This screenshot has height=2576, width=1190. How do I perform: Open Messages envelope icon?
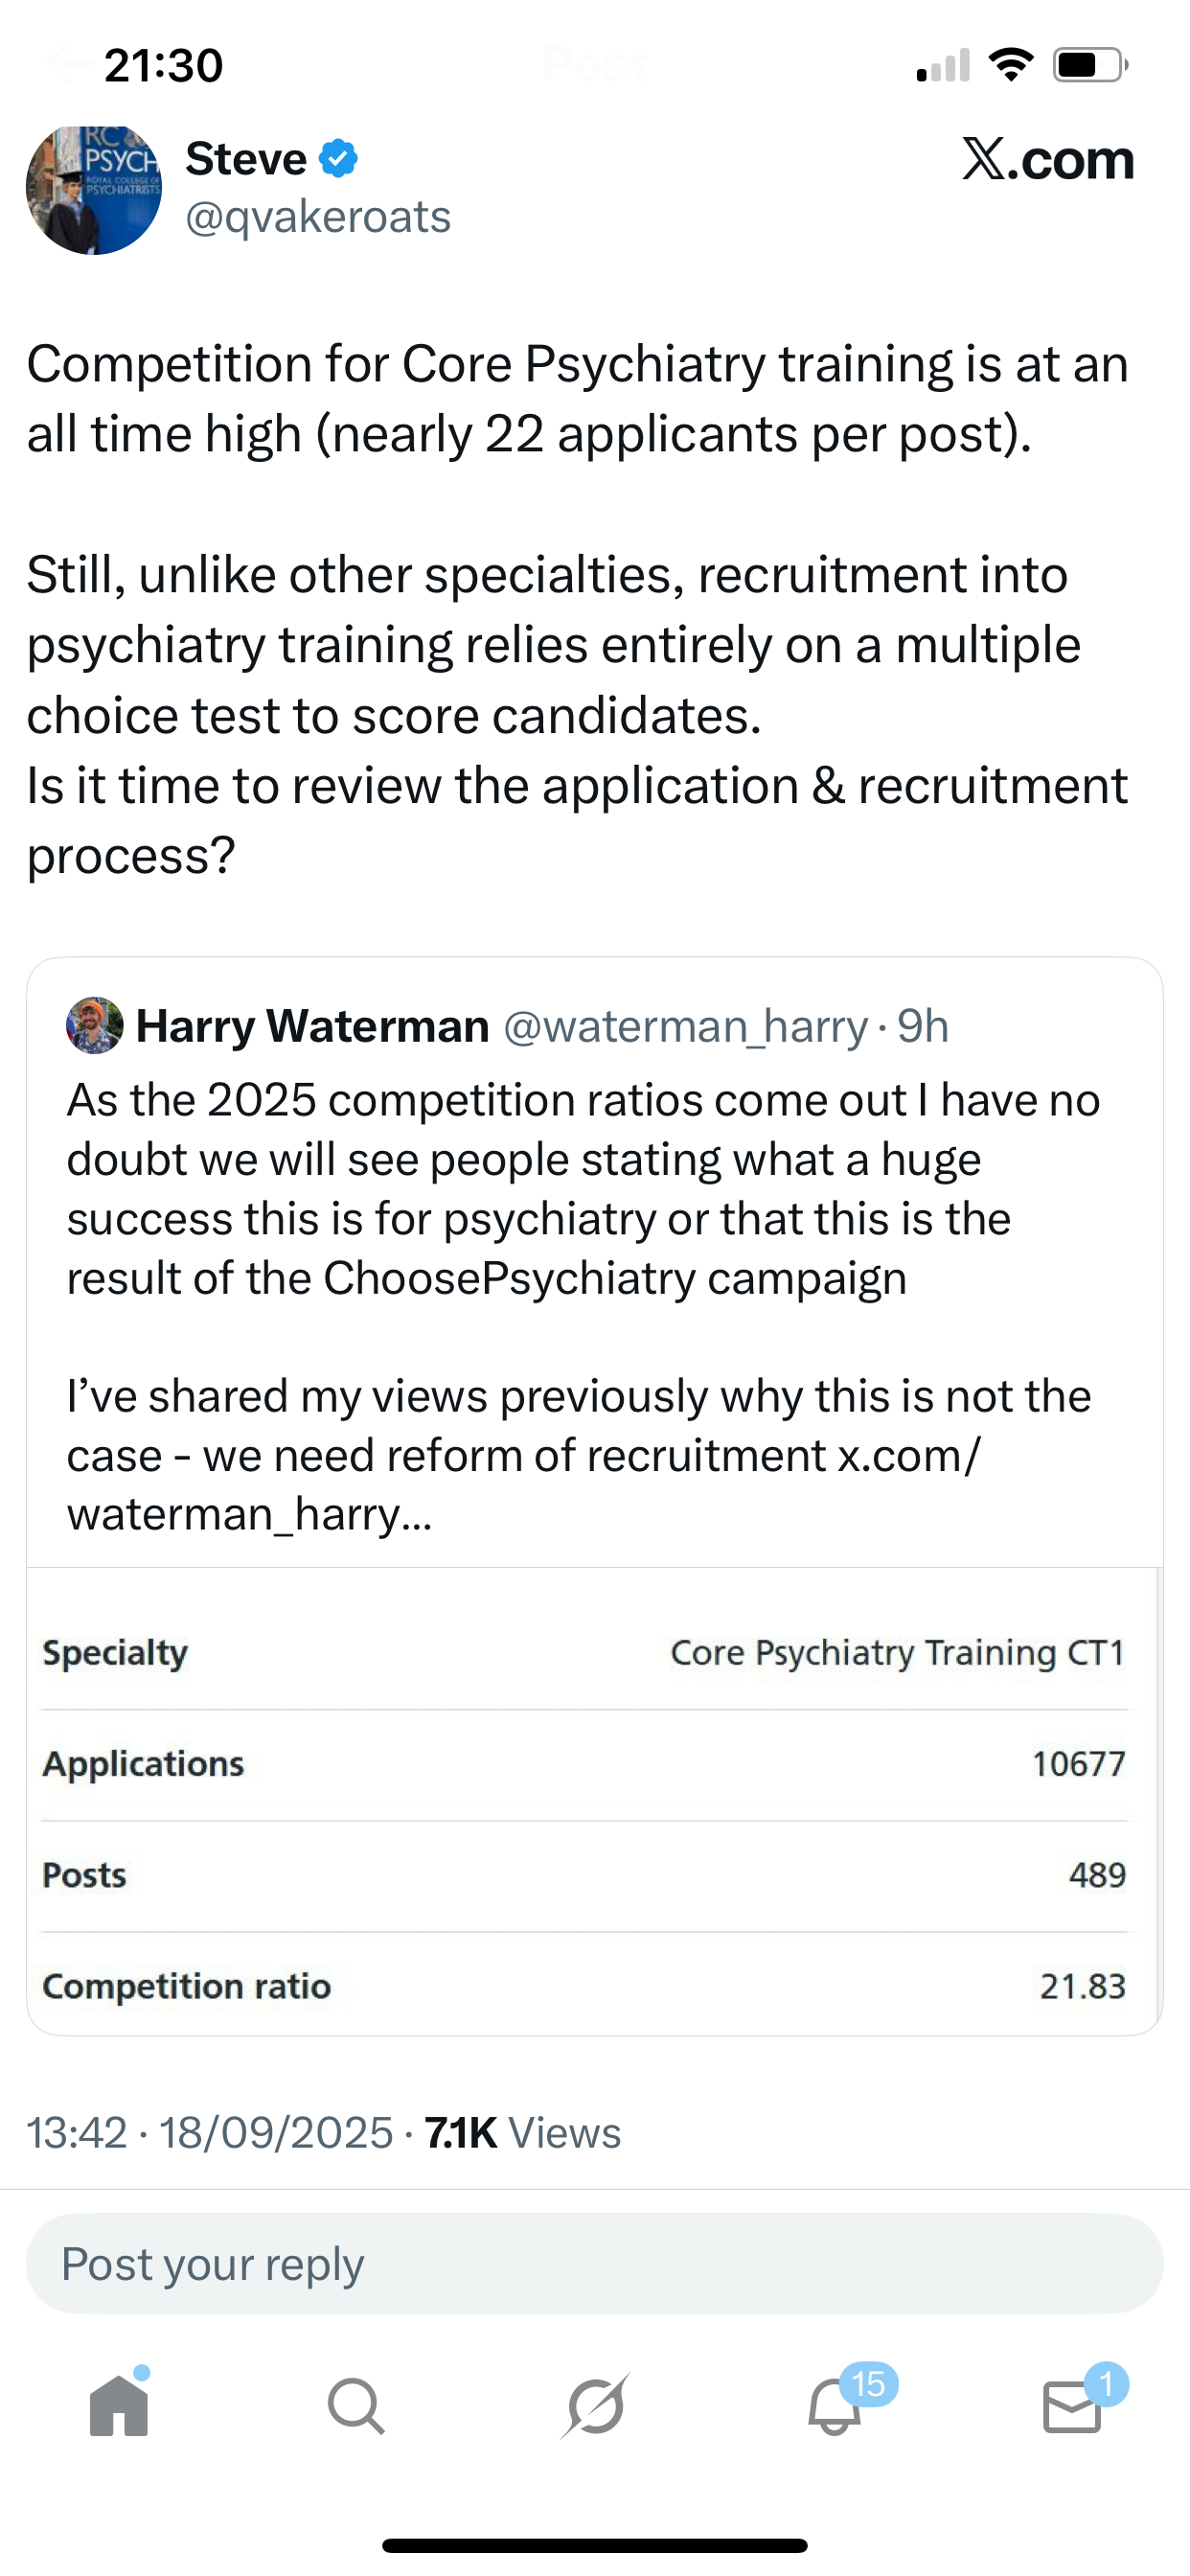1072,2406
